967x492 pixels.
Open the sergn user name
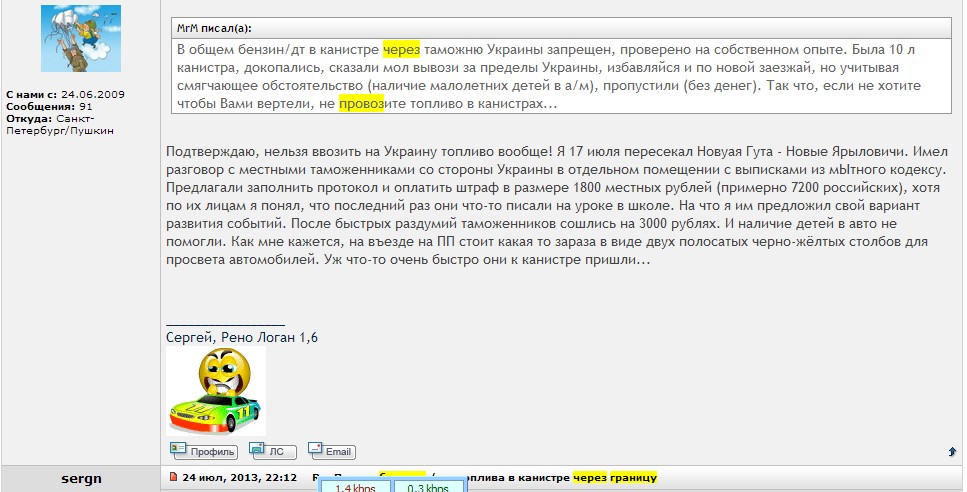click(80, 479)
